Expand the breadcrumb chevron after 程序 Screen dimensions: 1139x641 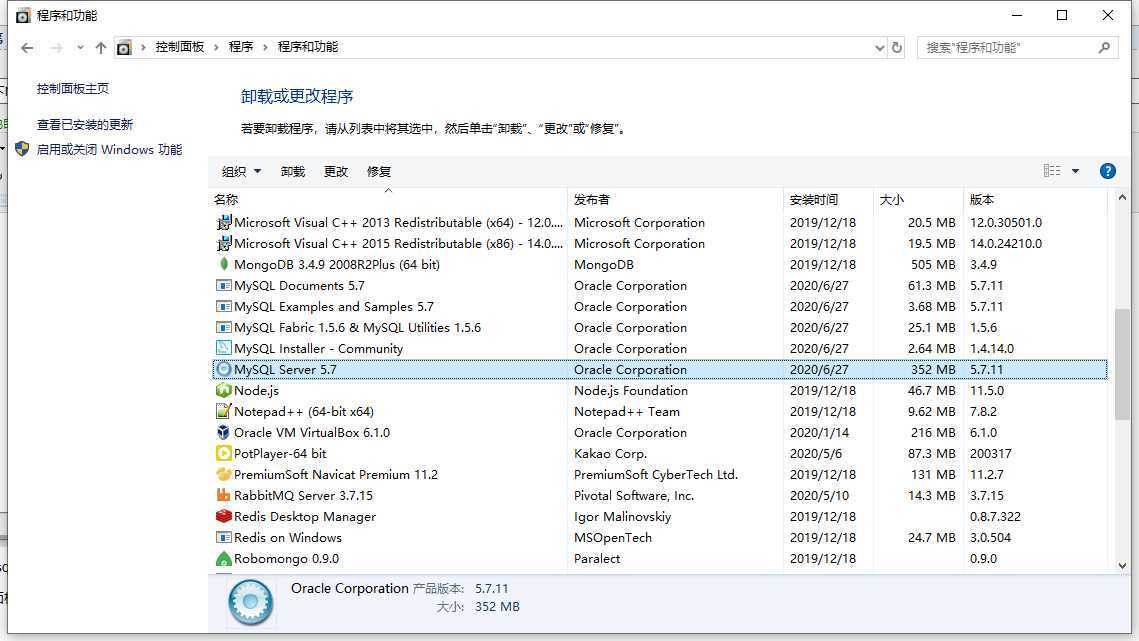(265, 47)
